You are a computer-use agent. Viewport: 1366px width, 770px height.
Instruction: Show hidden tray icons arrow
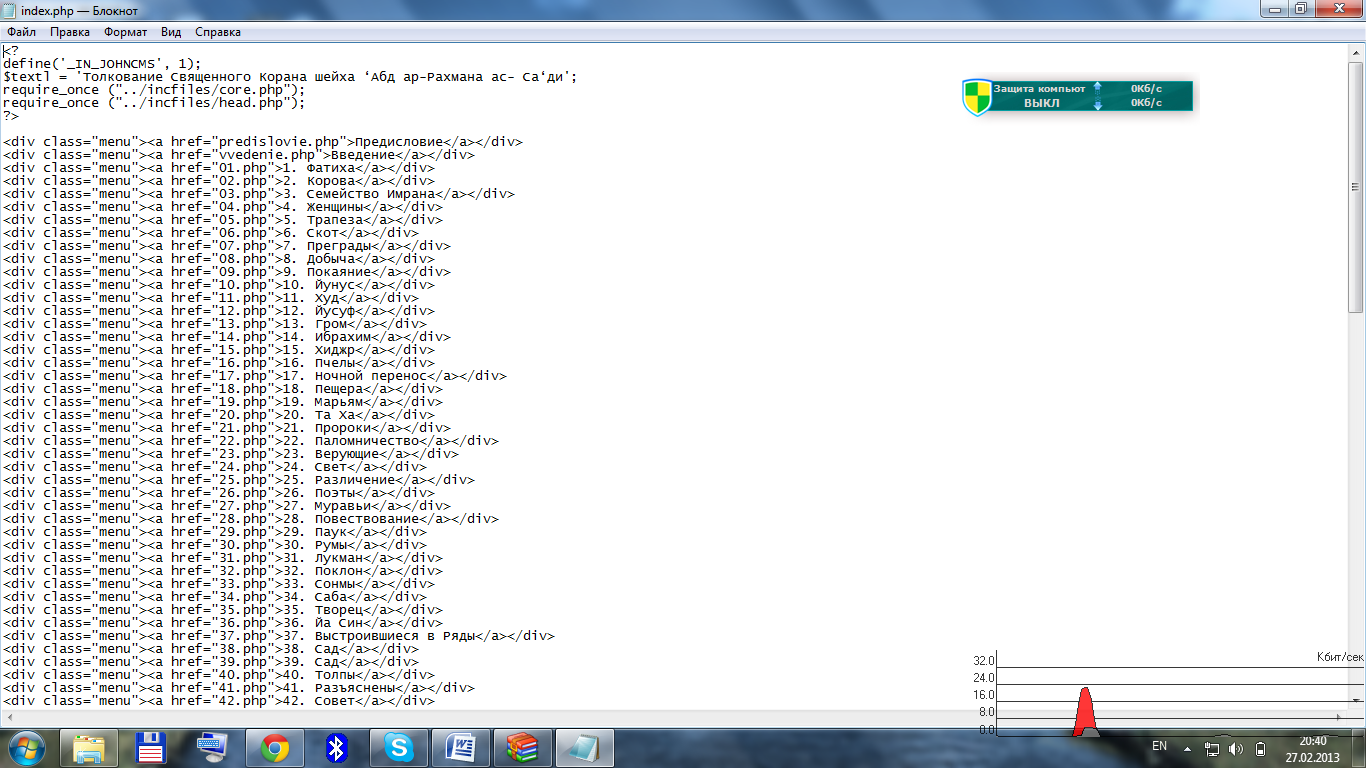[x=1187, y=748]
